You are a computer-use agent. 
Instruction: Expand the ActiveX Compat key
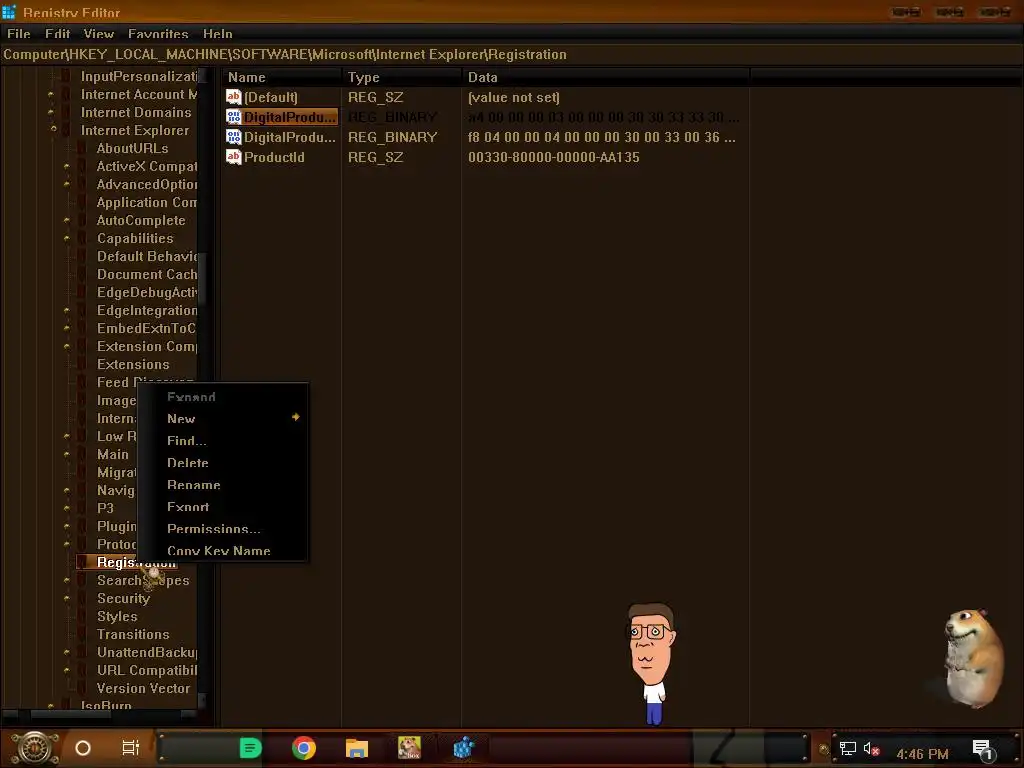pos(67,167)
